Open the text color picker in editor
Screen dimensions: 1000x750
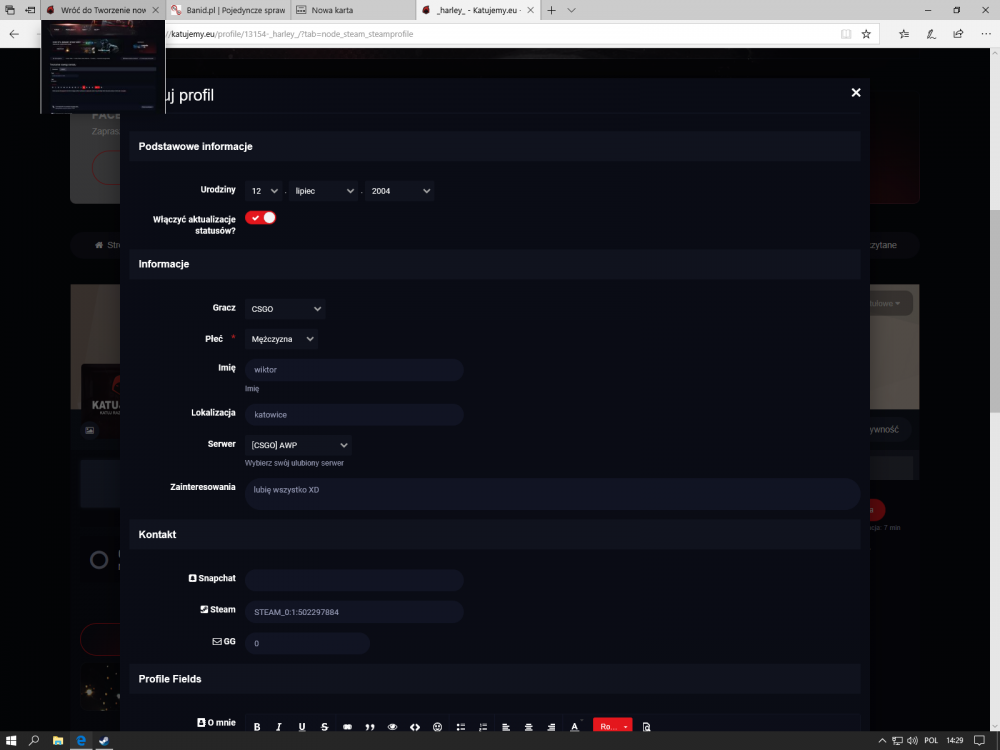(x=575, y=726)
